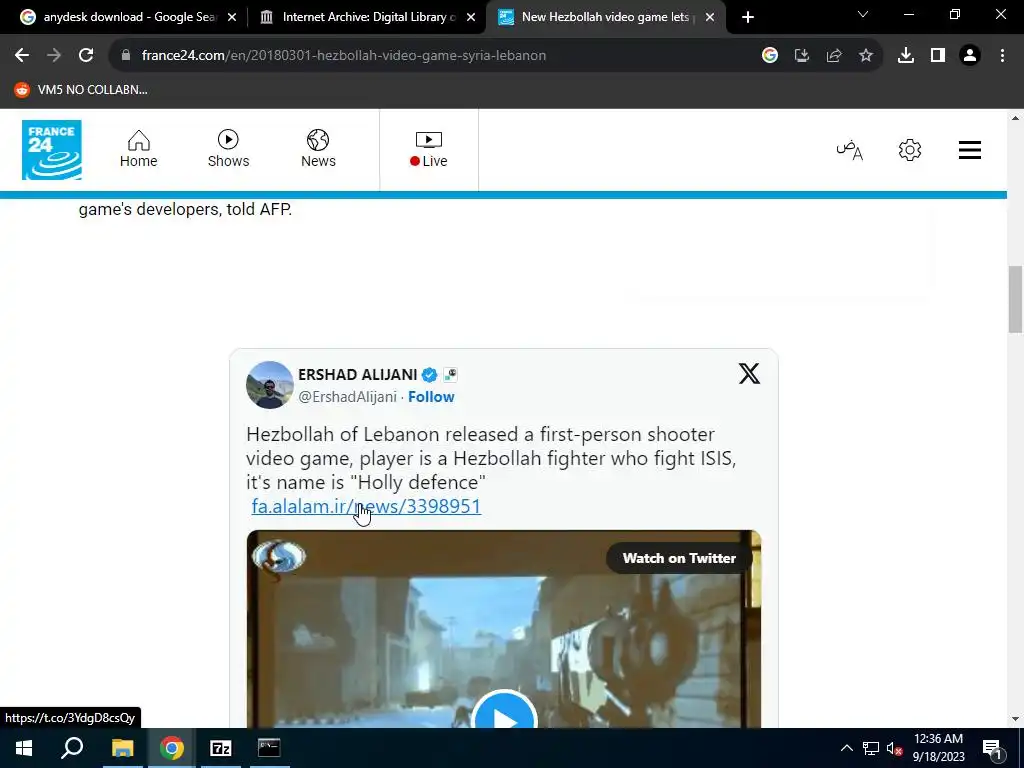Share this page via the share icon
Viewport: 1024px width, 768px height.
834,56
